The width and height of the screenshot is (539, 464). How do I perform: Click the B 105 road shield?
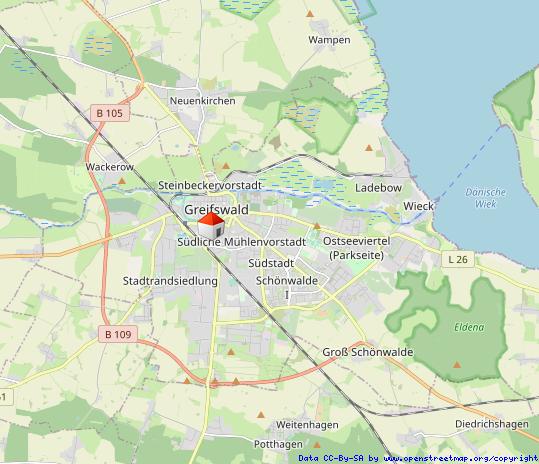(110, 113)
